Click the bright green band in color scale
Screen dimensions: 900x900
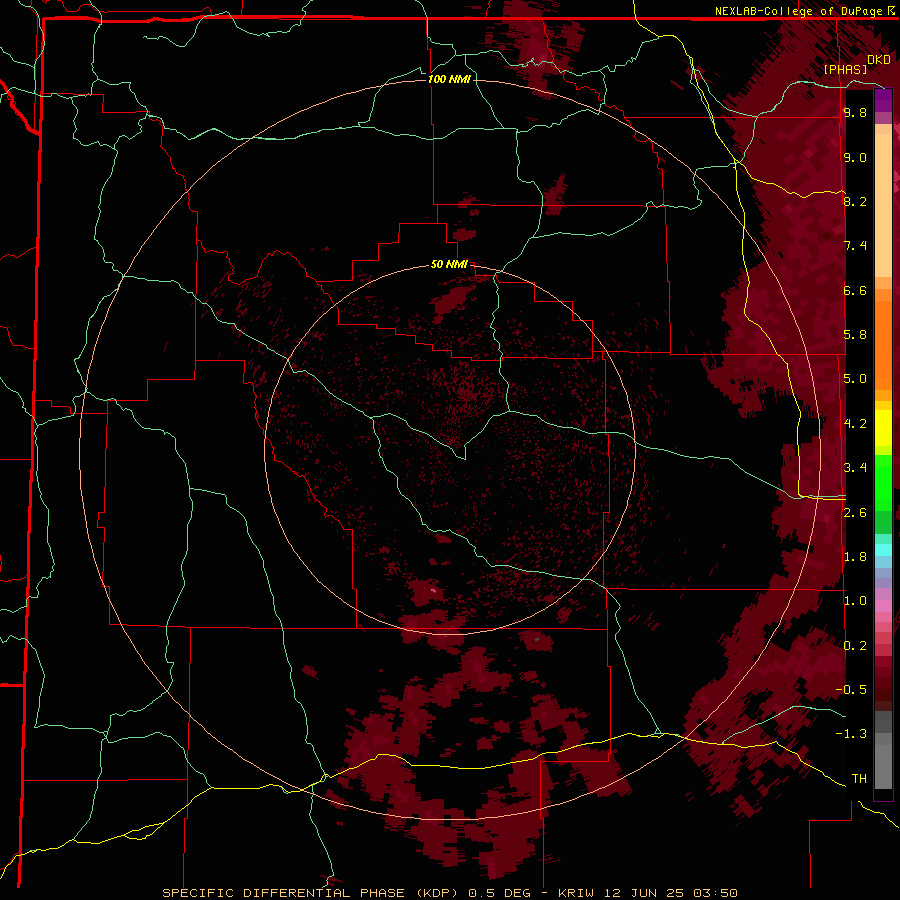[883, 482]
